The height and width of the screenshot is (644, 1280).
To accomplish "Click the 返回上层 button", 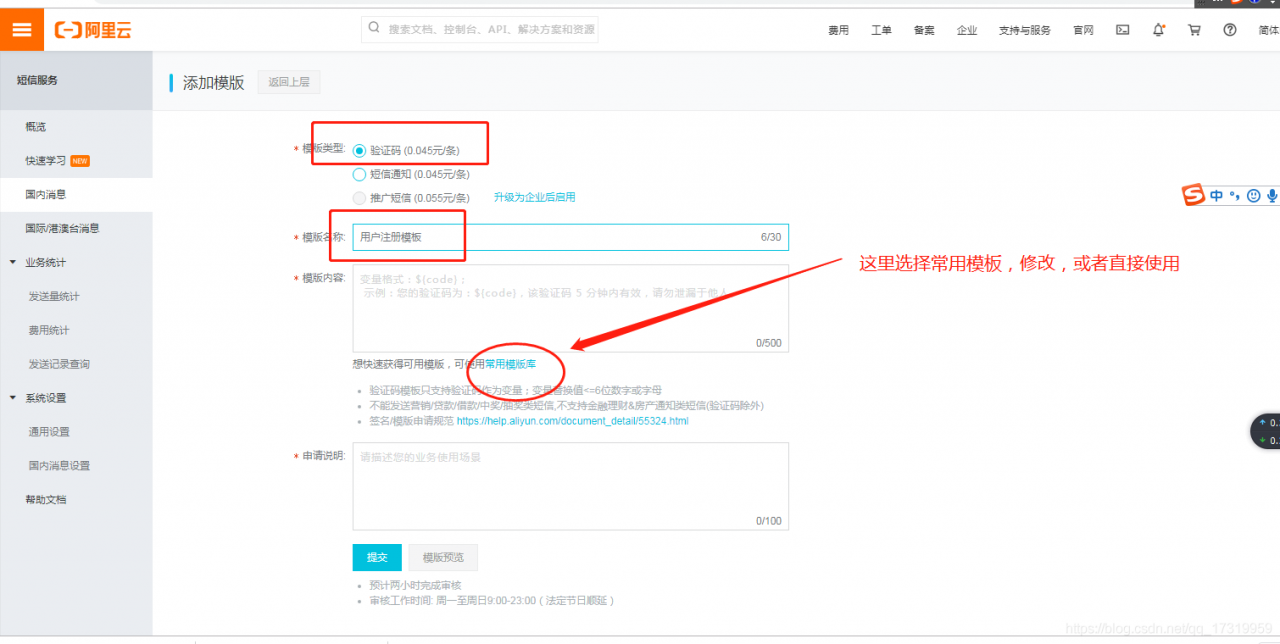I will (289, 82).
